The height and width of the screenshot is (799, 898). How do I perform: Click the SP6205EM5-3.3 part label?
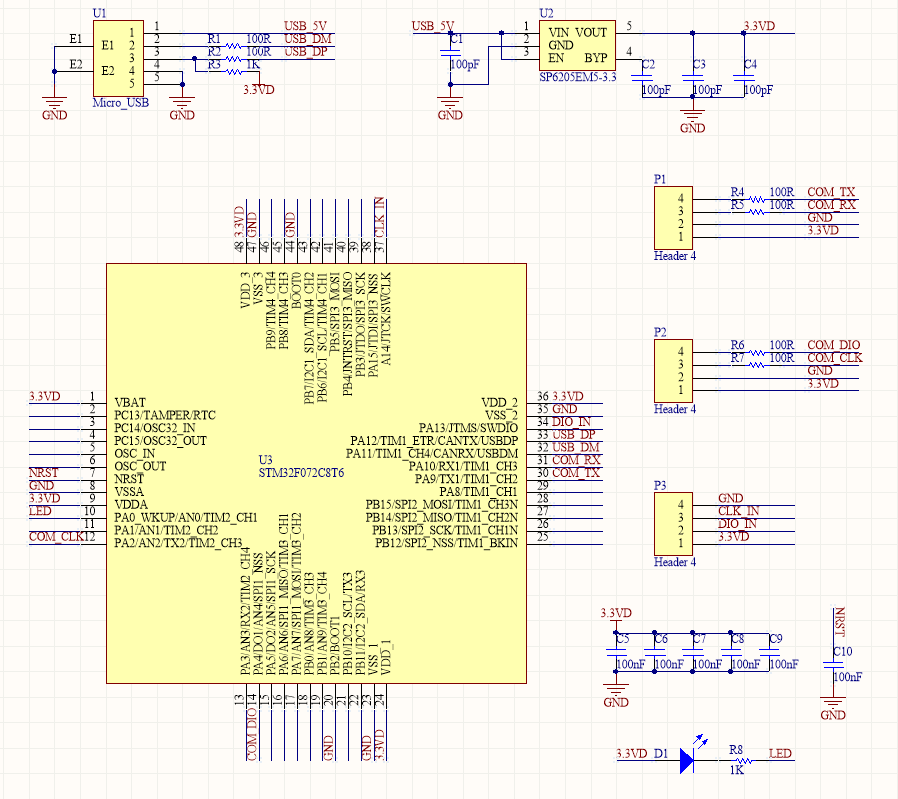coord(578,77)
